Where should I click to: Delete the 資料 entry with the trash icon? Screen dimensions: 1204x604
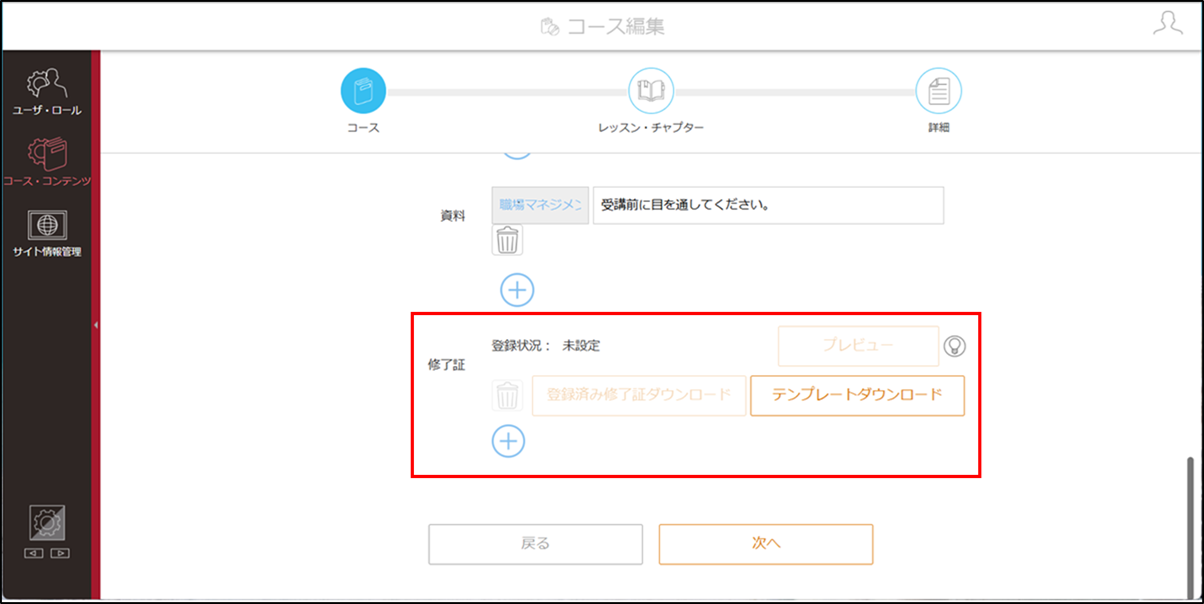click(508, 240)
